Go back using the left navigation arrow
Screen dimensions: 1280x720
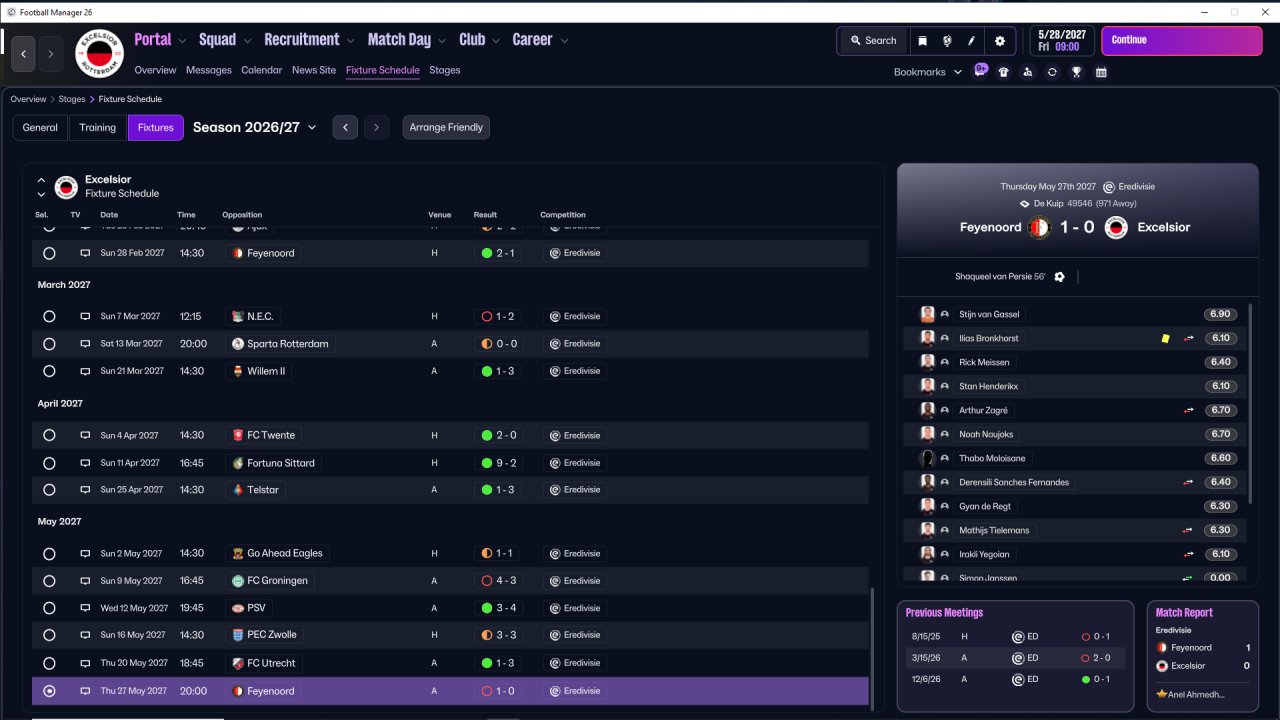tap(24, 53)
